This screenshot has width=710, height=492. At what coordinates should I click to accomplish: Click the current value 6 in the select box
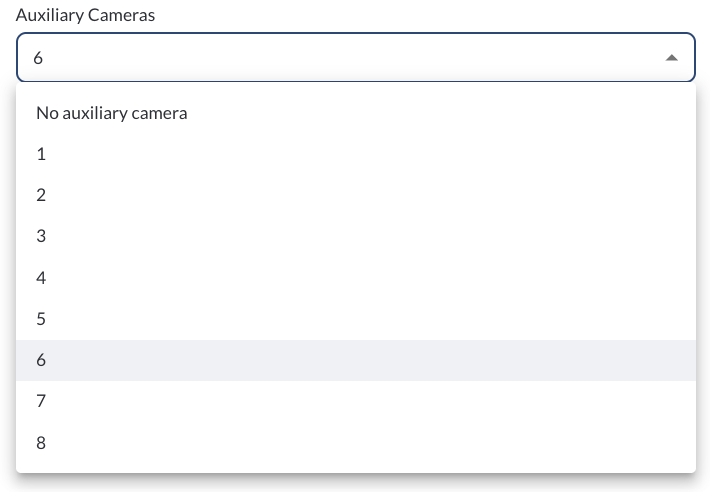pos(38,58)
